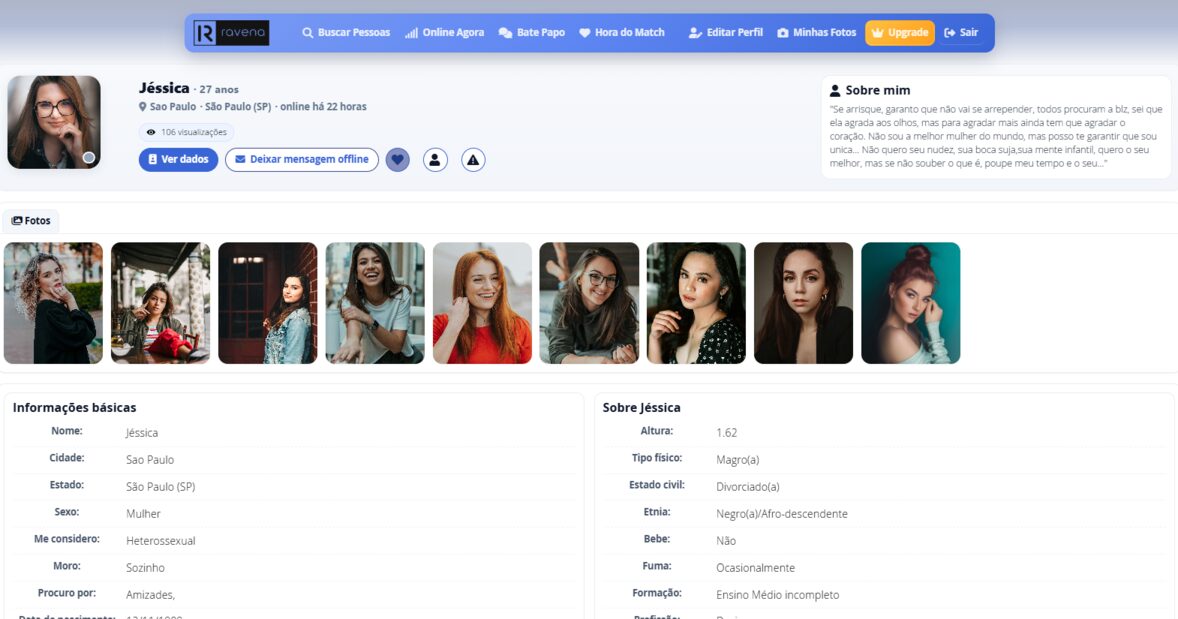Viewport: 1178px width, 619px height.
Task: Select Editar Perfil in top navigation
Action: (x=725, y=33)
